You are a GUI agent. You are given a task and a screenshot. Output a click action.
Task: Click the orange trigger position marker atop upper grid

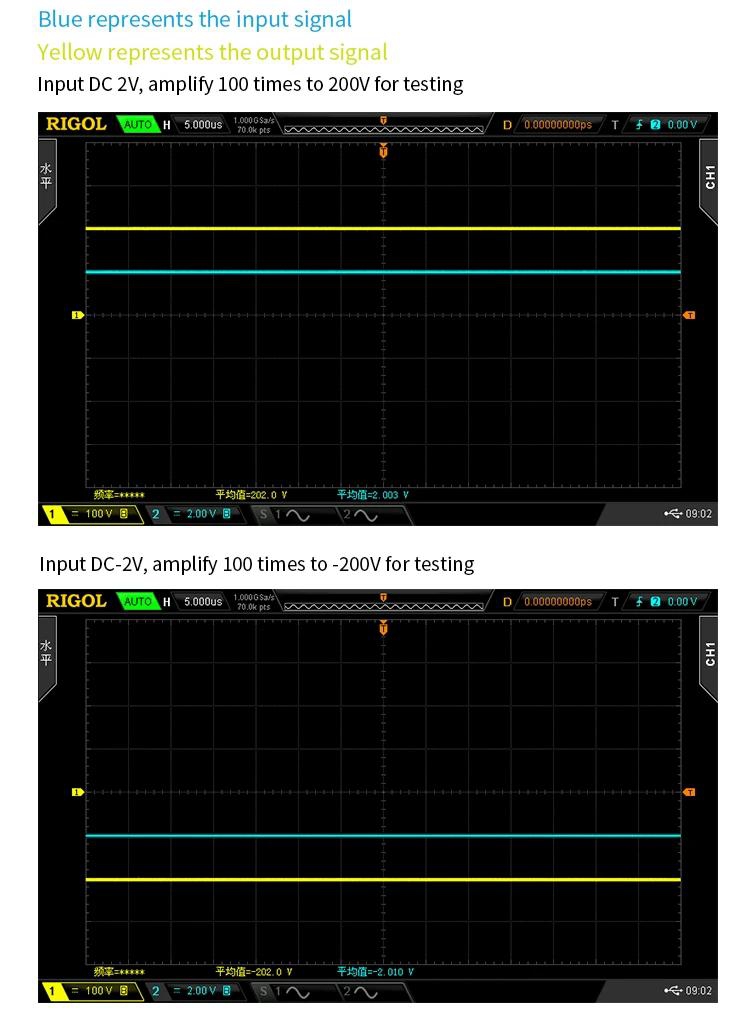[383, 151]
